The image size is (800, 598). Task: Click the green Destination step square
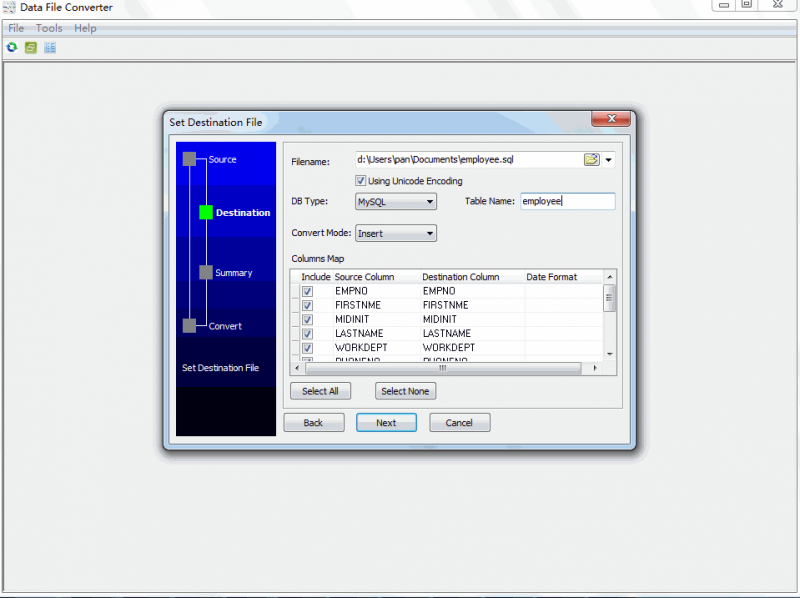click(x=206, y=212)
